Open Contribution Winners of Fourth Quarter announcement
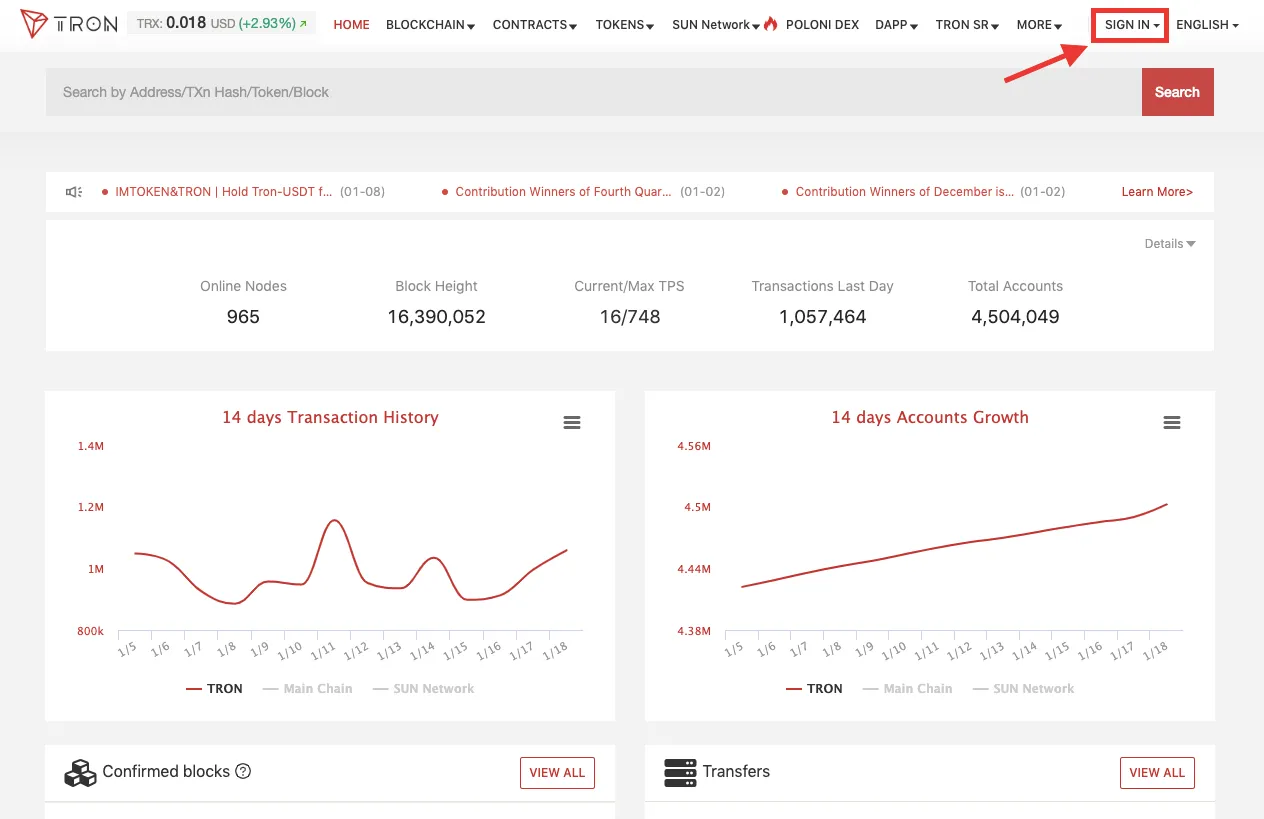 coord(563,192)
